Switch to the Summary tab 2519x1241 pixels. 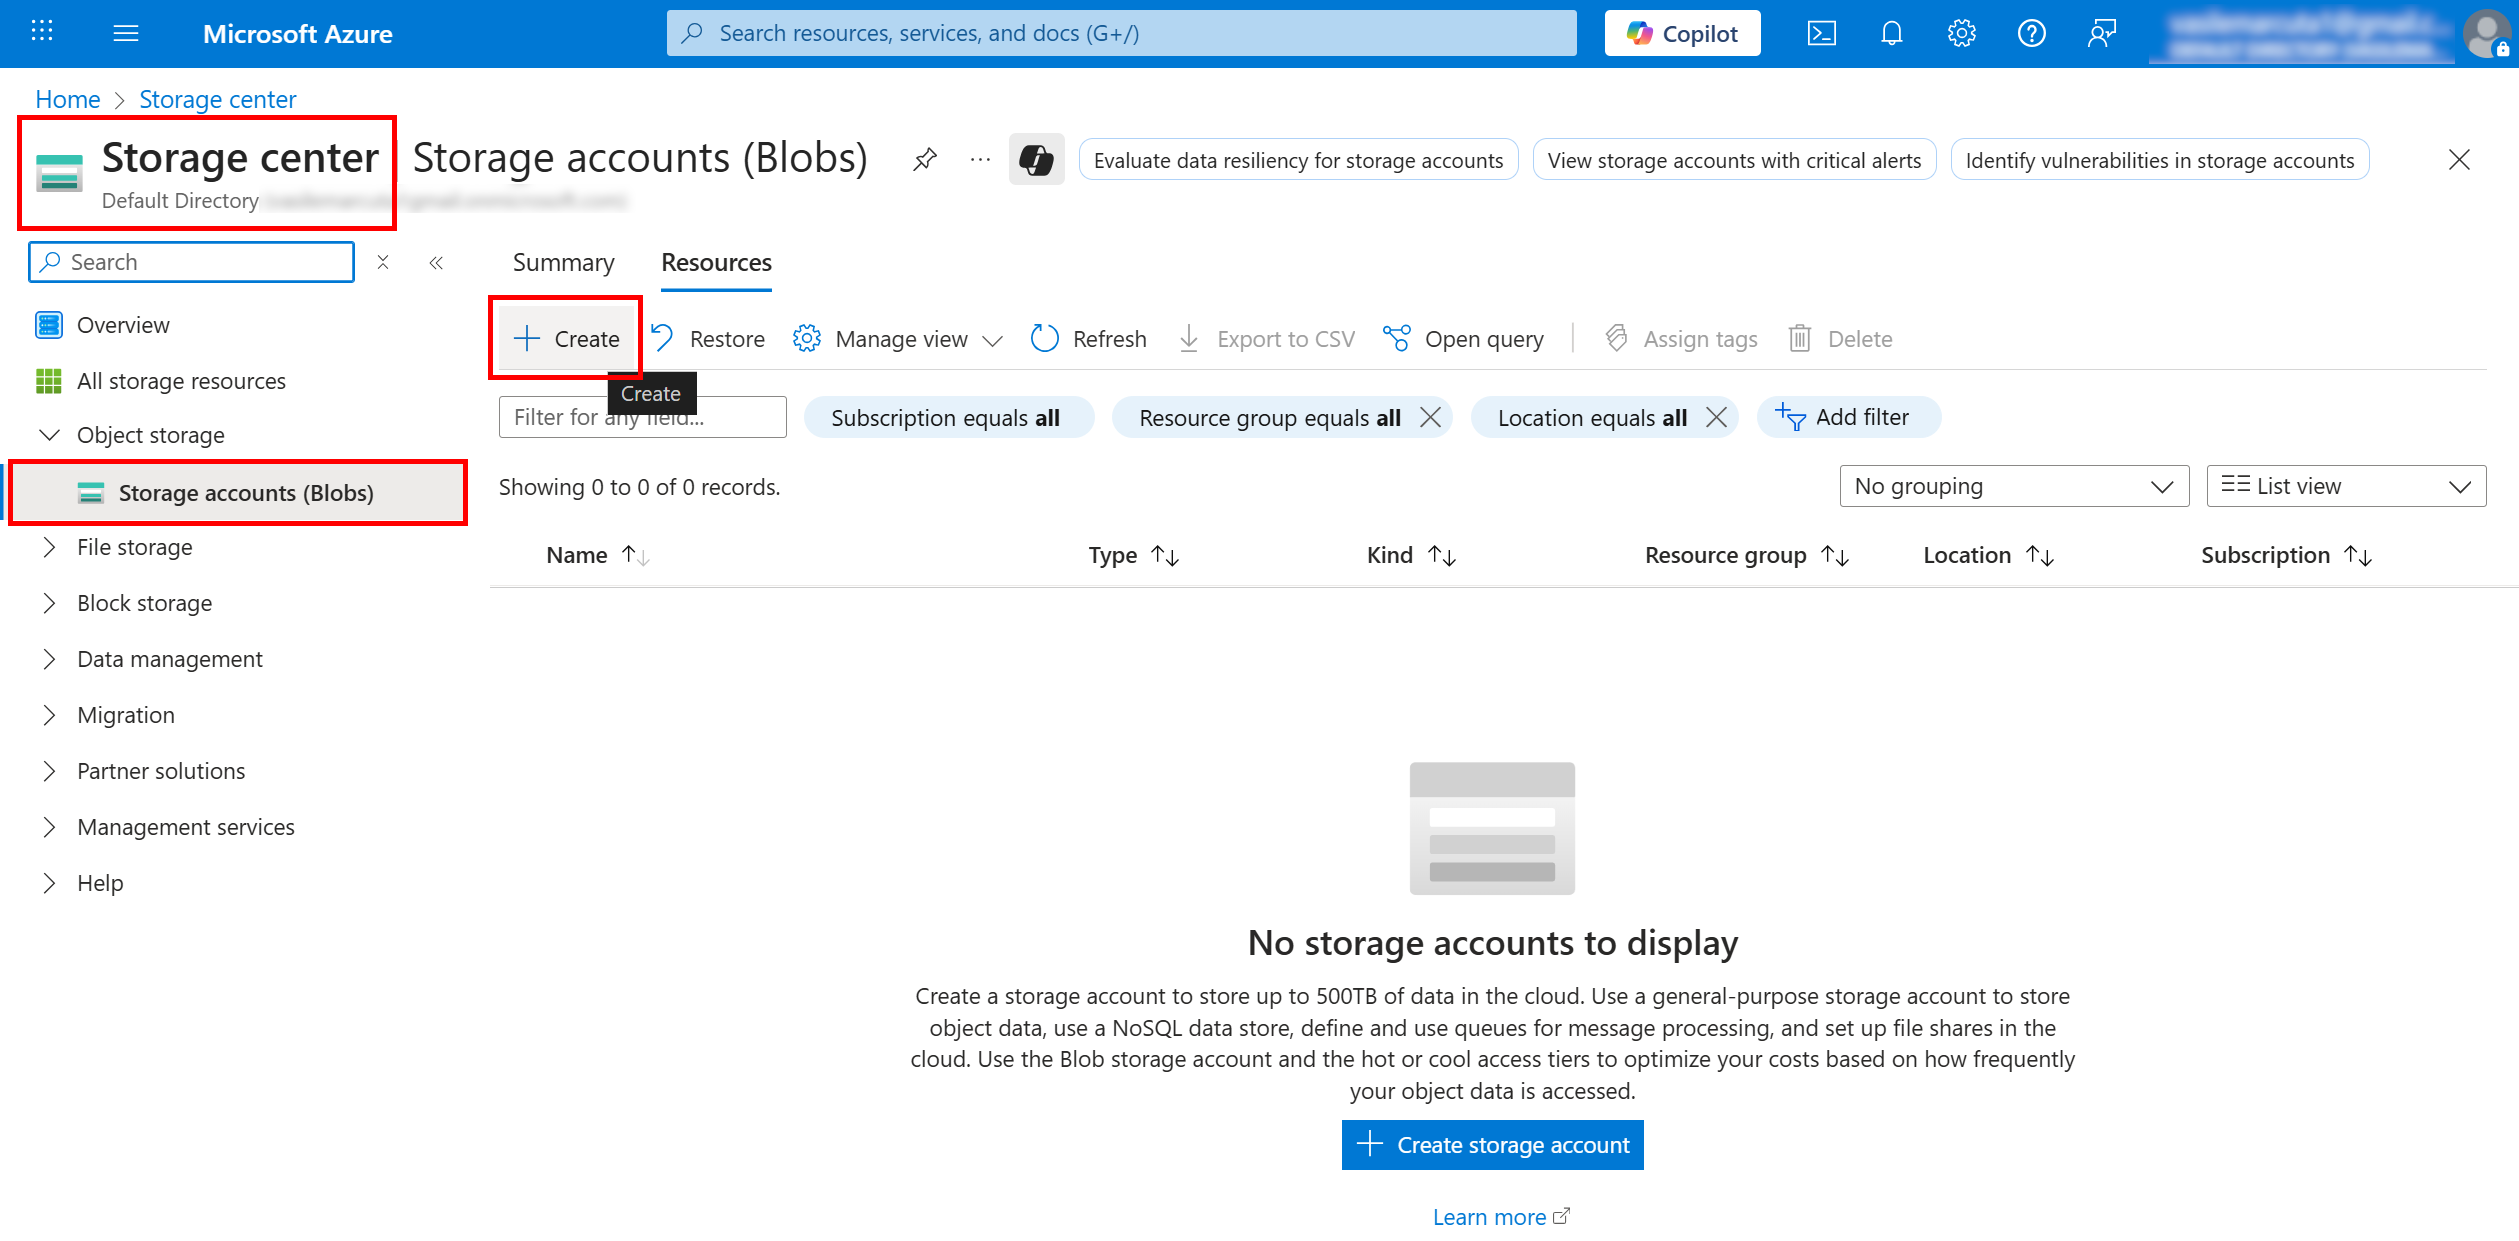562,262
